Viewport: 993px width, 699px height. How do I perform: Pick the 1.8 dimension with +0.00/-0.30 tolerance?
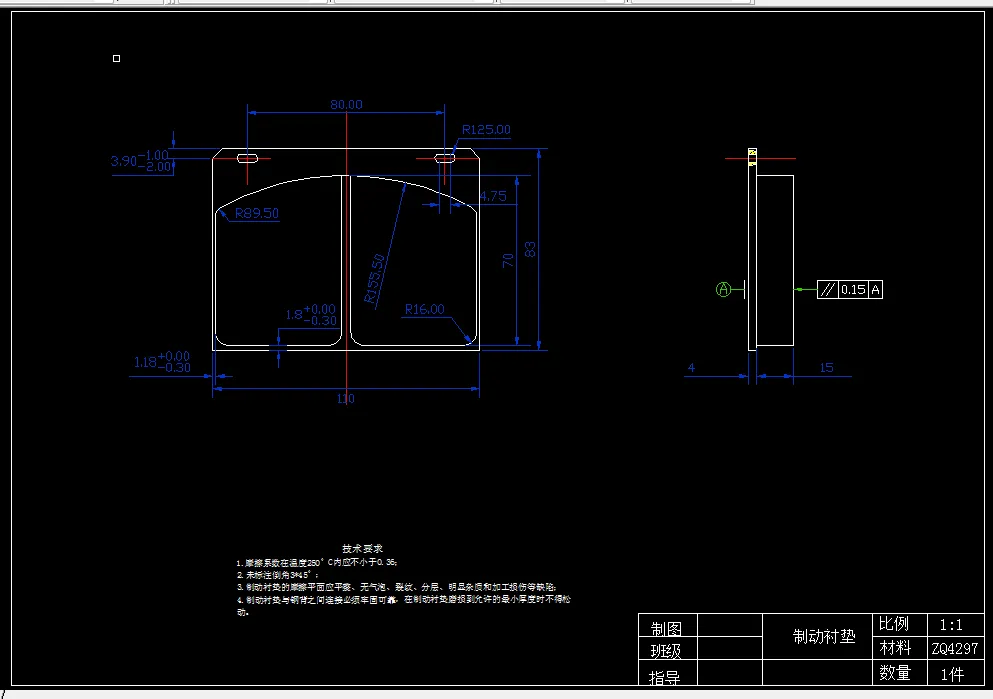311,315
